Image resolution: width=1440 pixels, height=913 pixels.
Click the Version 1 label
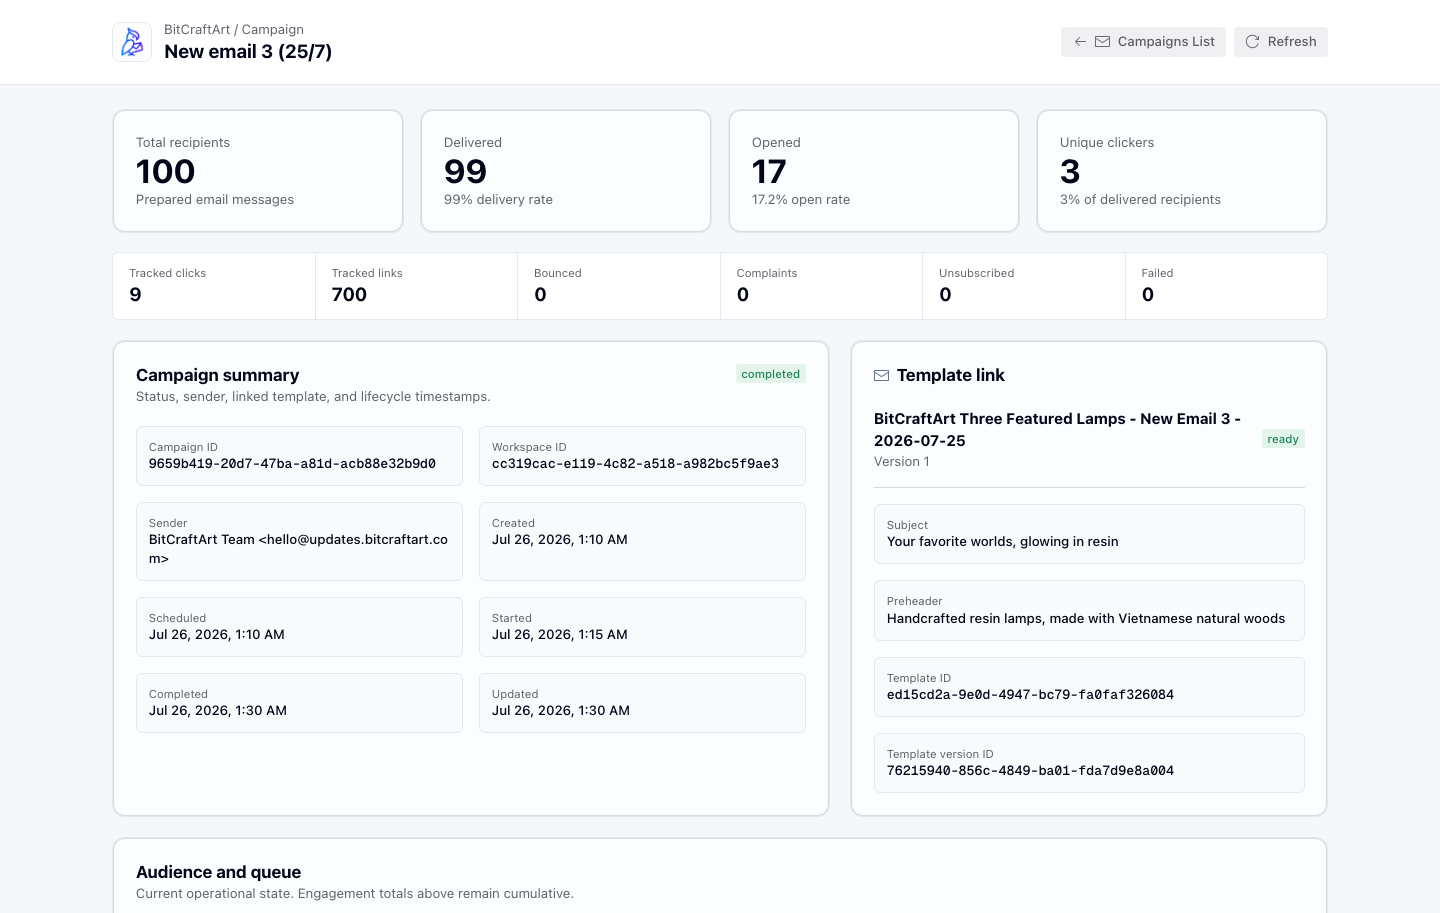click(902, 462)
